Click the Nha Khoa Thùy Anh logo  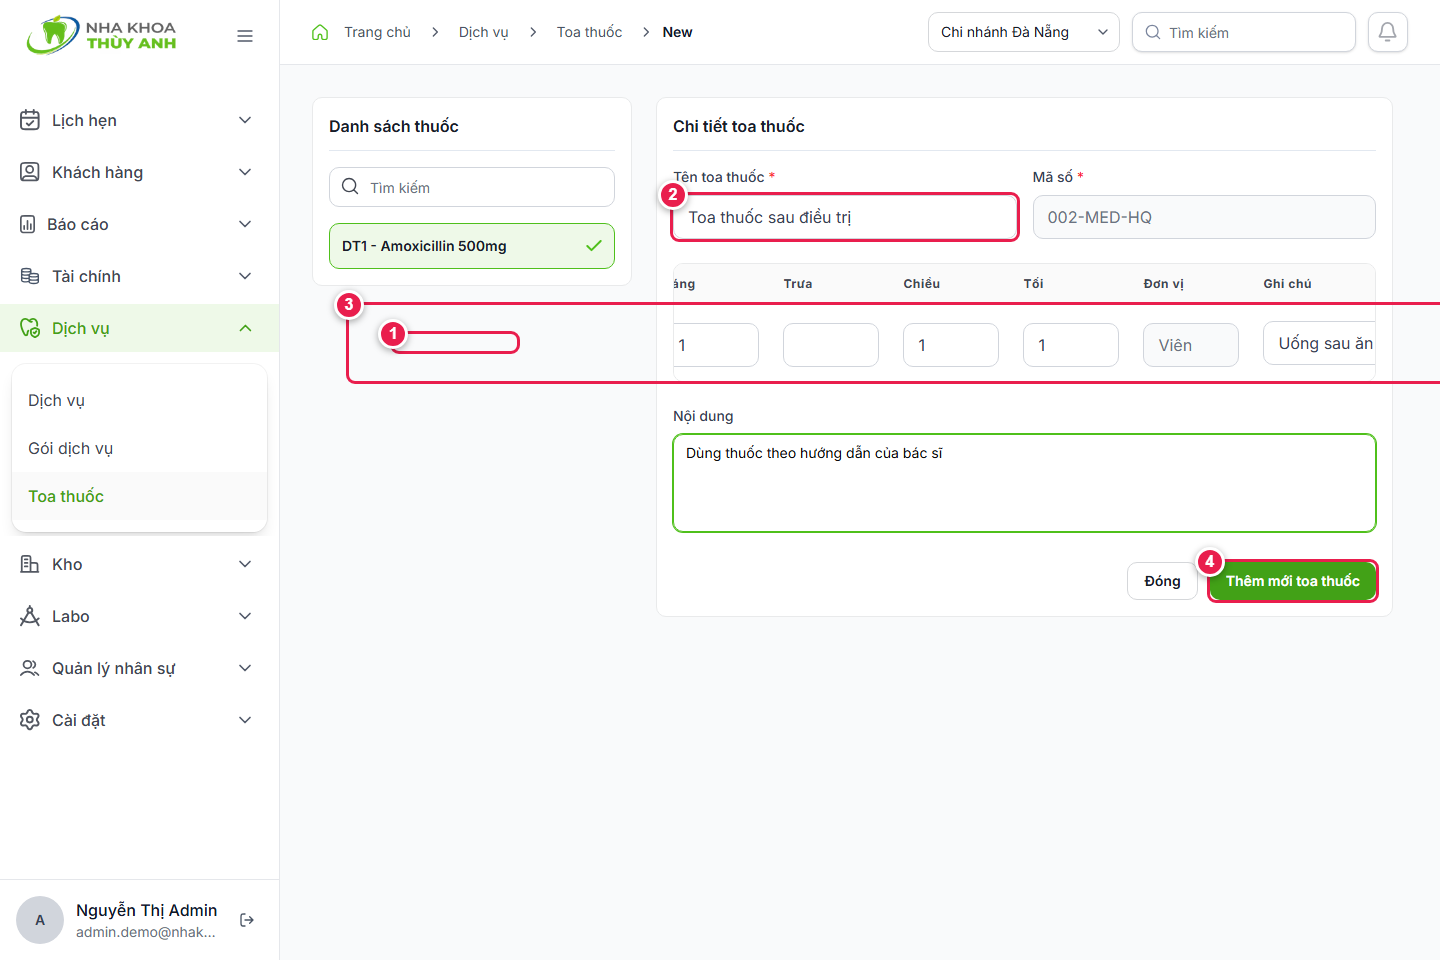tap(102, 35)
